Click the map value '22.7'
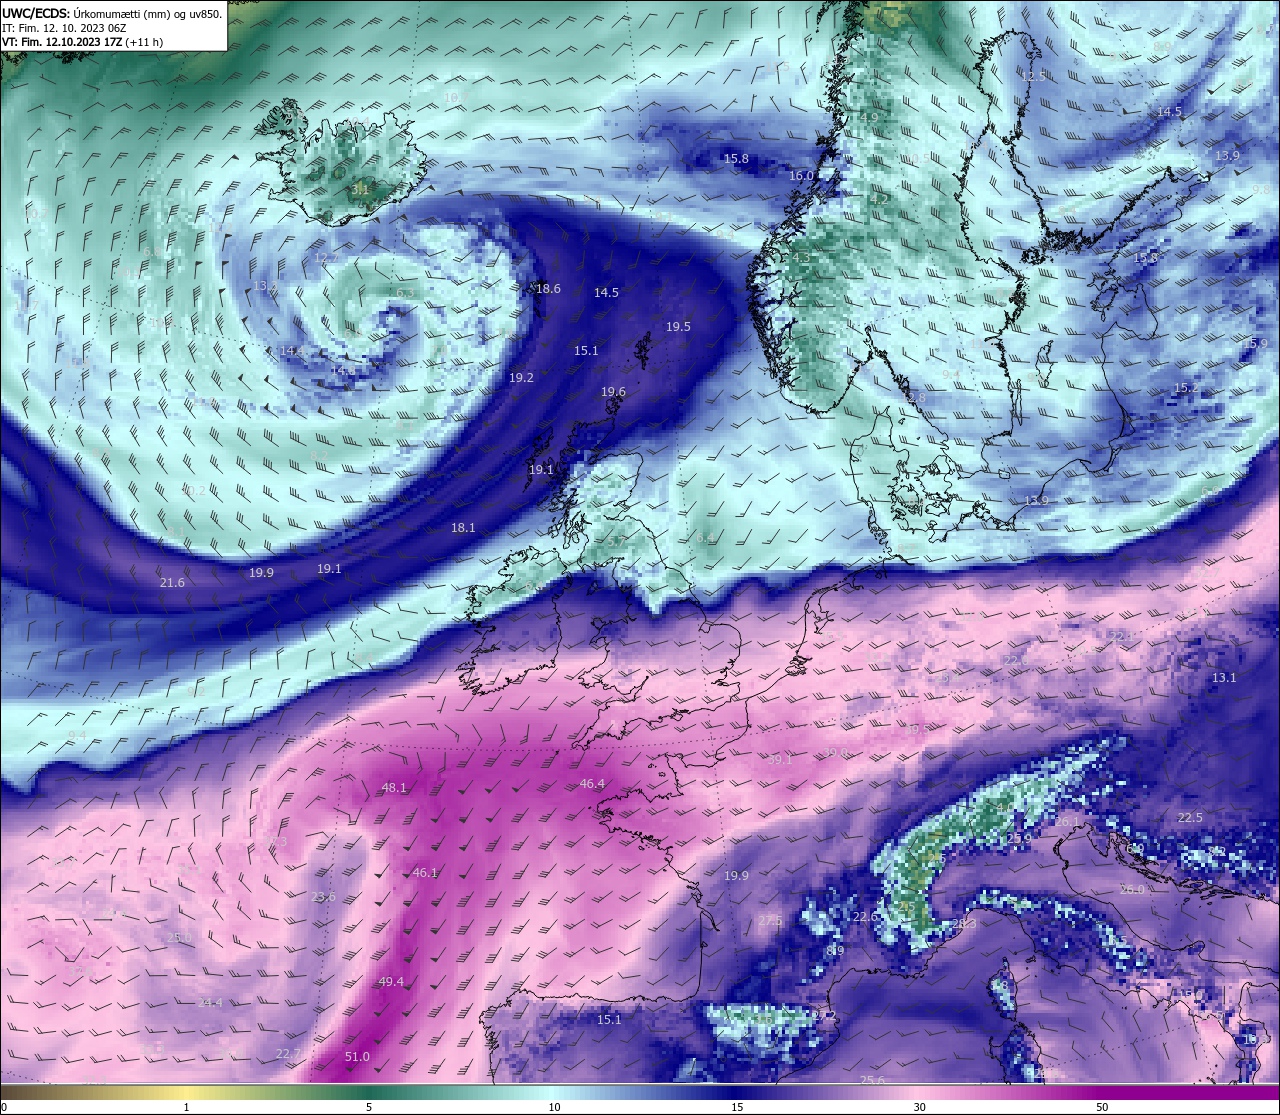Screen dimensions: 1280x1115 tap(288, 1053)
